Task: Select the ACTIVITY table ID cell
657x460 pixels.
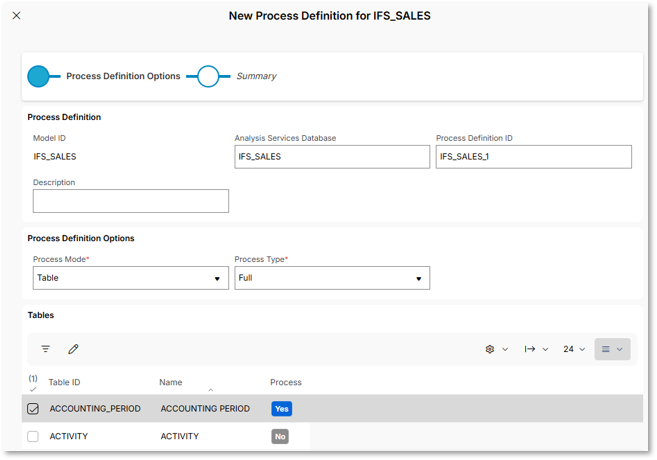Action: click(69, 437)
